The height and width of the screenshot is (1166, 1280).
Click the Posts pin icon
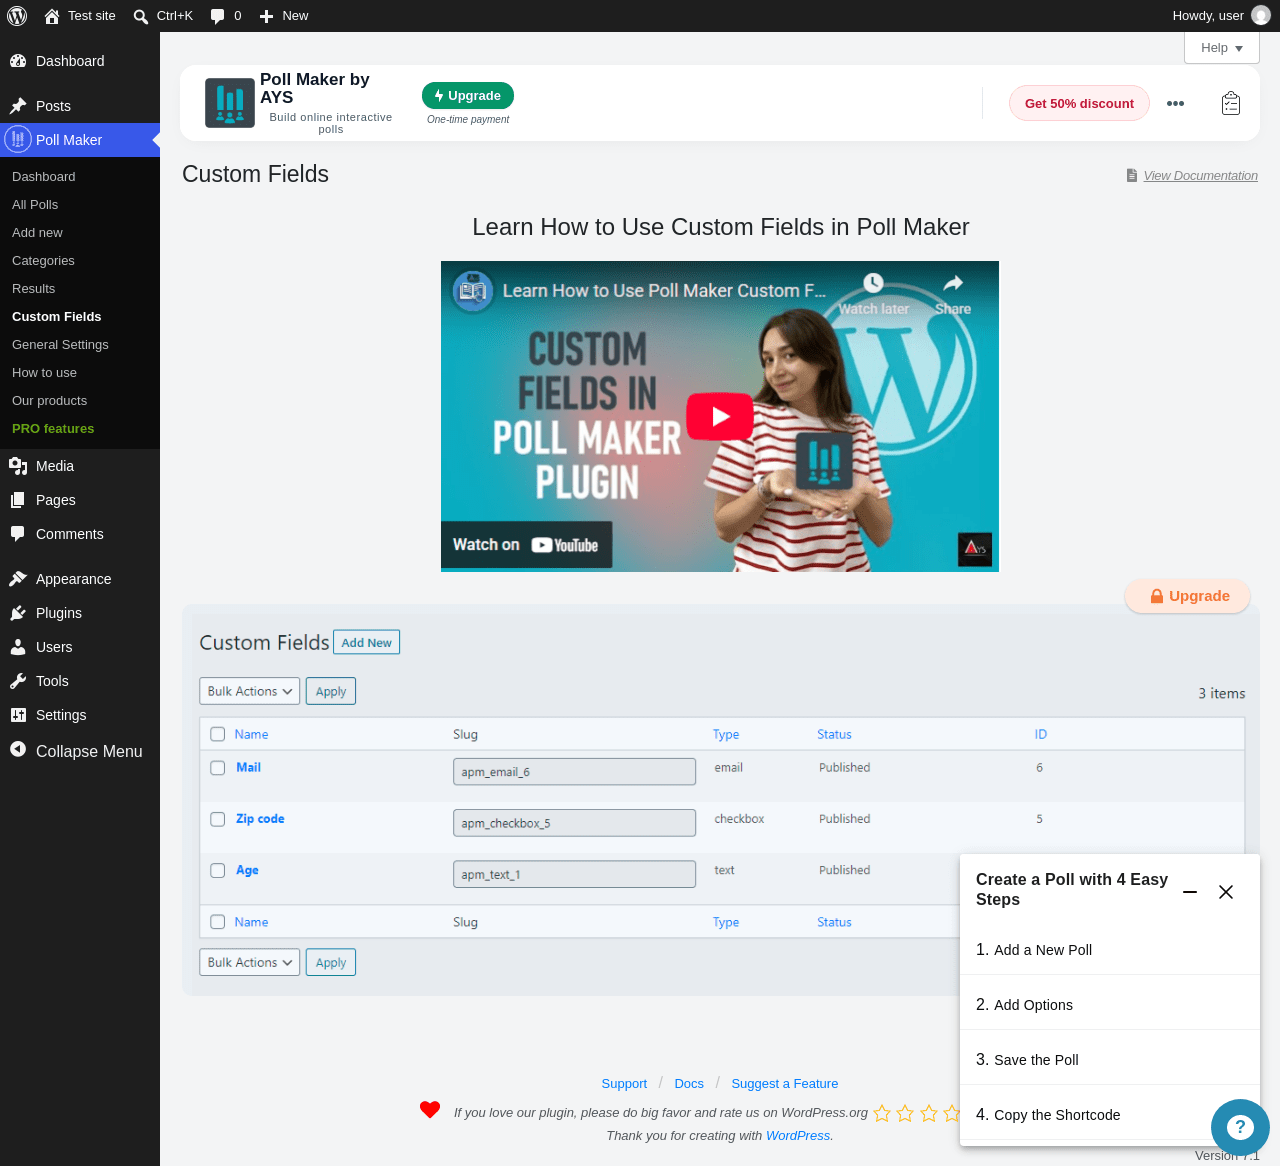point(18,106)
